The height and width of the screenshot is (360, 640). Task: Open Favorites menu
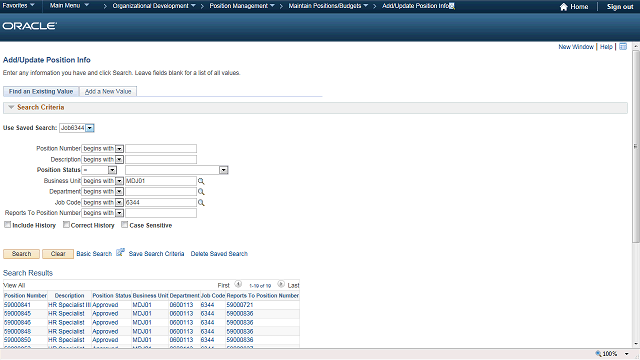tap(18, 6)
